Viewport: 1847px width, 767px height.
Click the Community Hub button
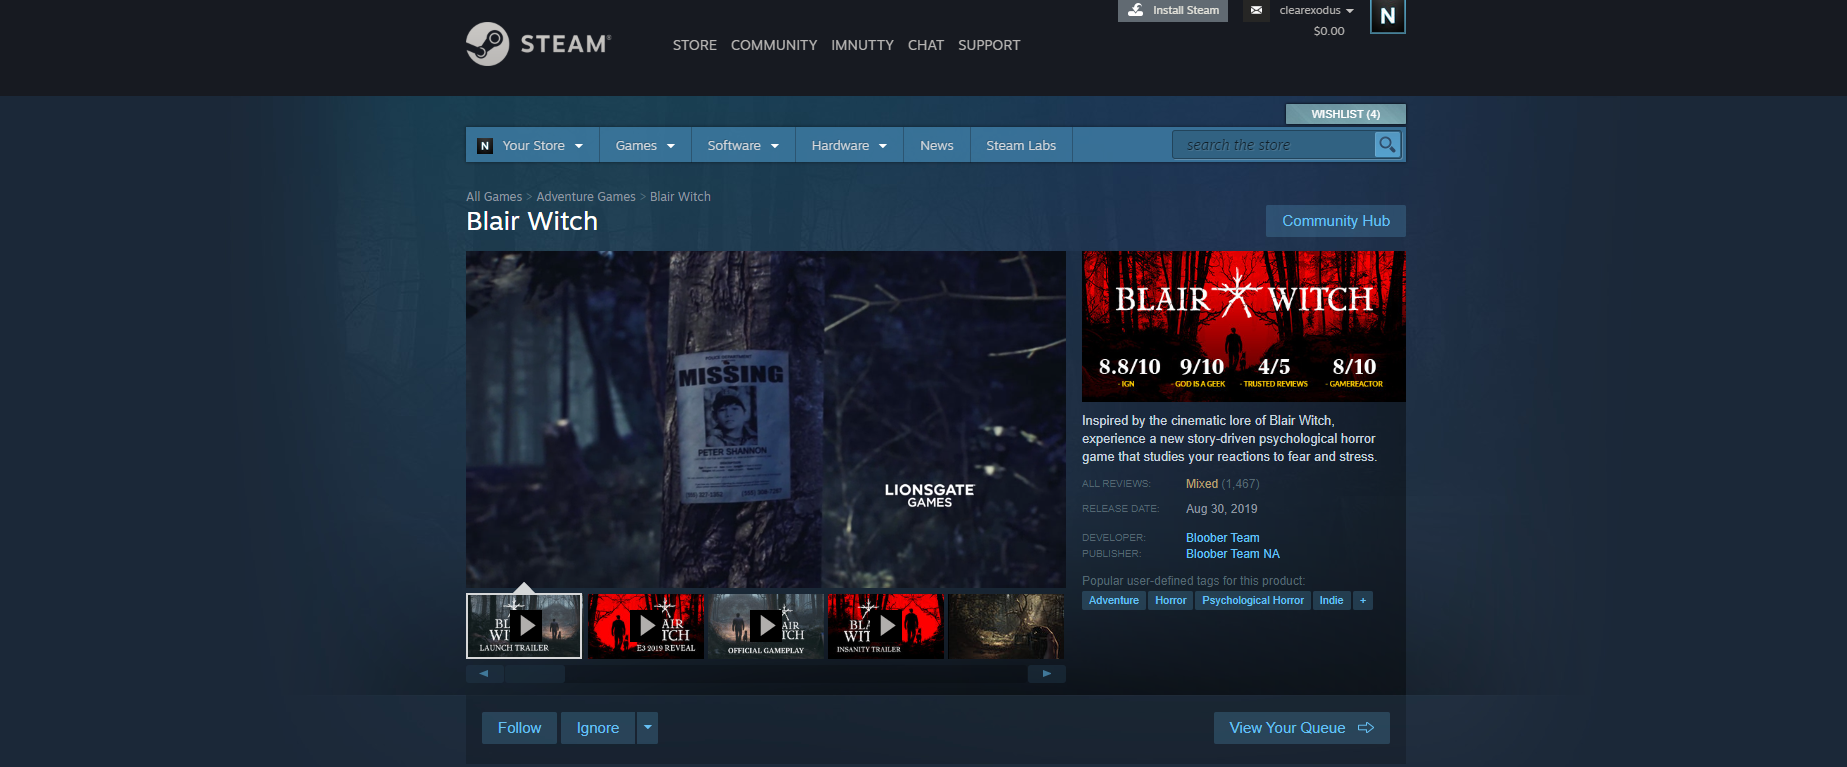coord(1336,221)
